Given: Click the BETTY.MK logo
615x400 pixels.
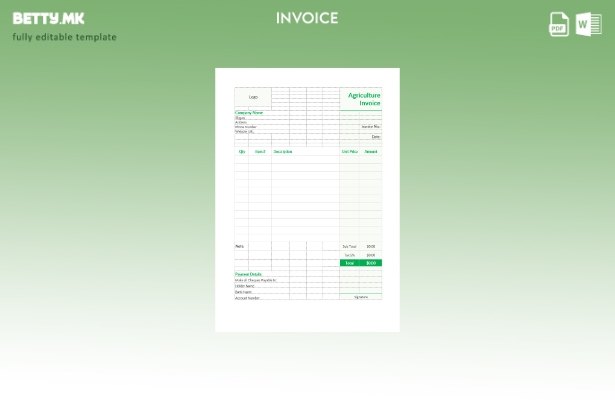Looking at the screenshot, I should (x=49, y=18).
